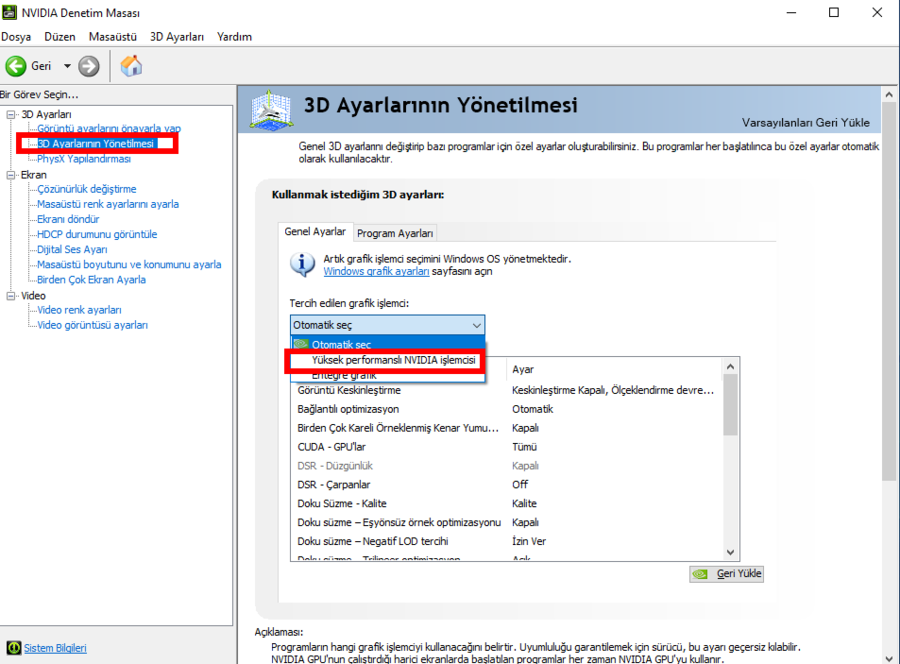Open HDCP durumunu görüntüle
The width and height of the screenshot is (900, 664).
[97, 234]
